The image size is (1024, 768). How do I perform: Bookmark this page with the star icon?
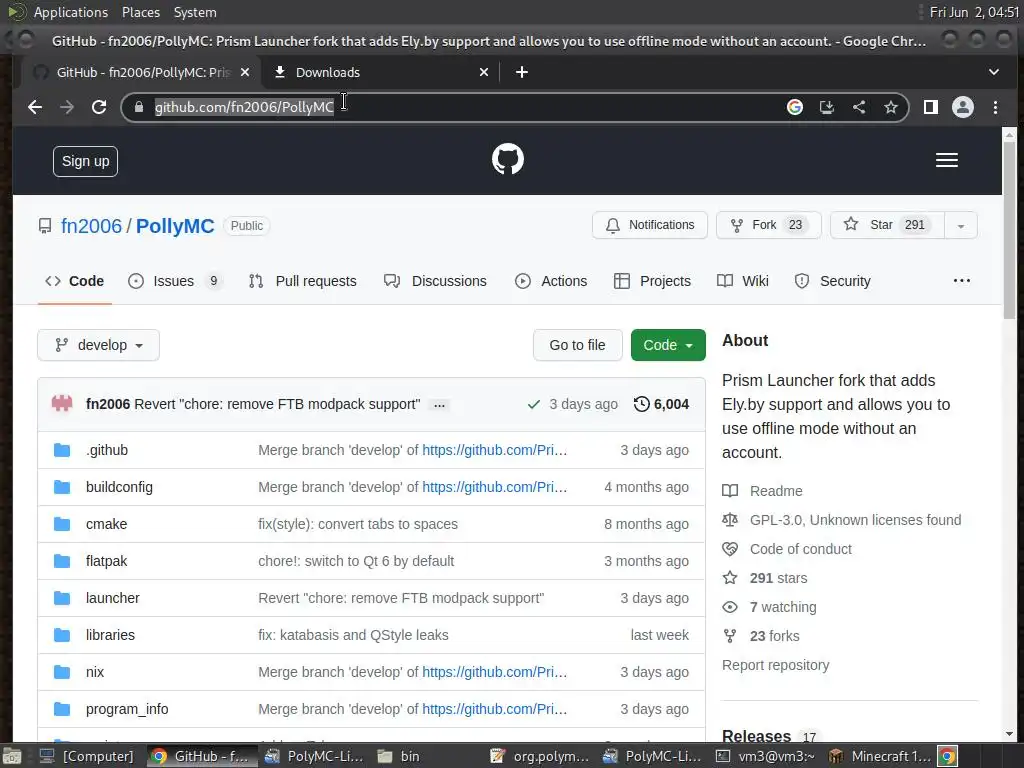pyautogui.click(x=891, y=107)
